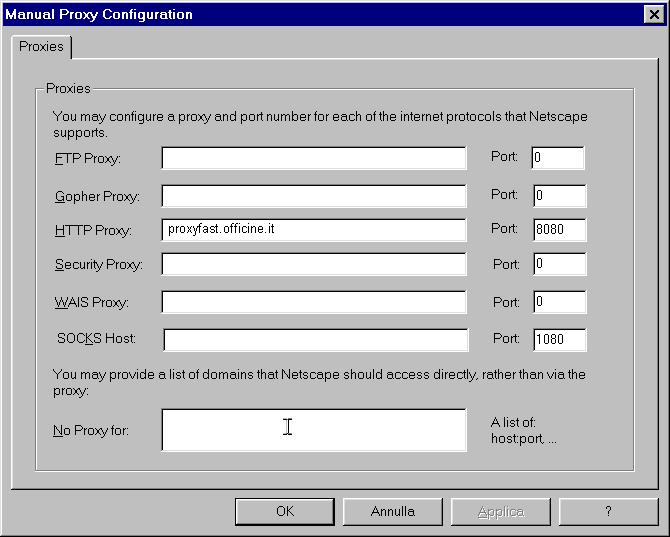This screenshot has width=670, height=537.
Task: Click the FTP Proxy address field
Action: 313,158
